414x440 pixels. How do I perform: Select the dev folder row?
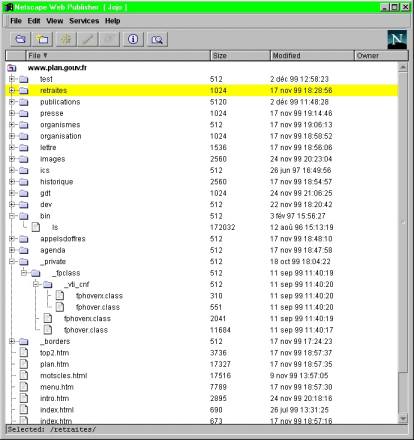202,205
